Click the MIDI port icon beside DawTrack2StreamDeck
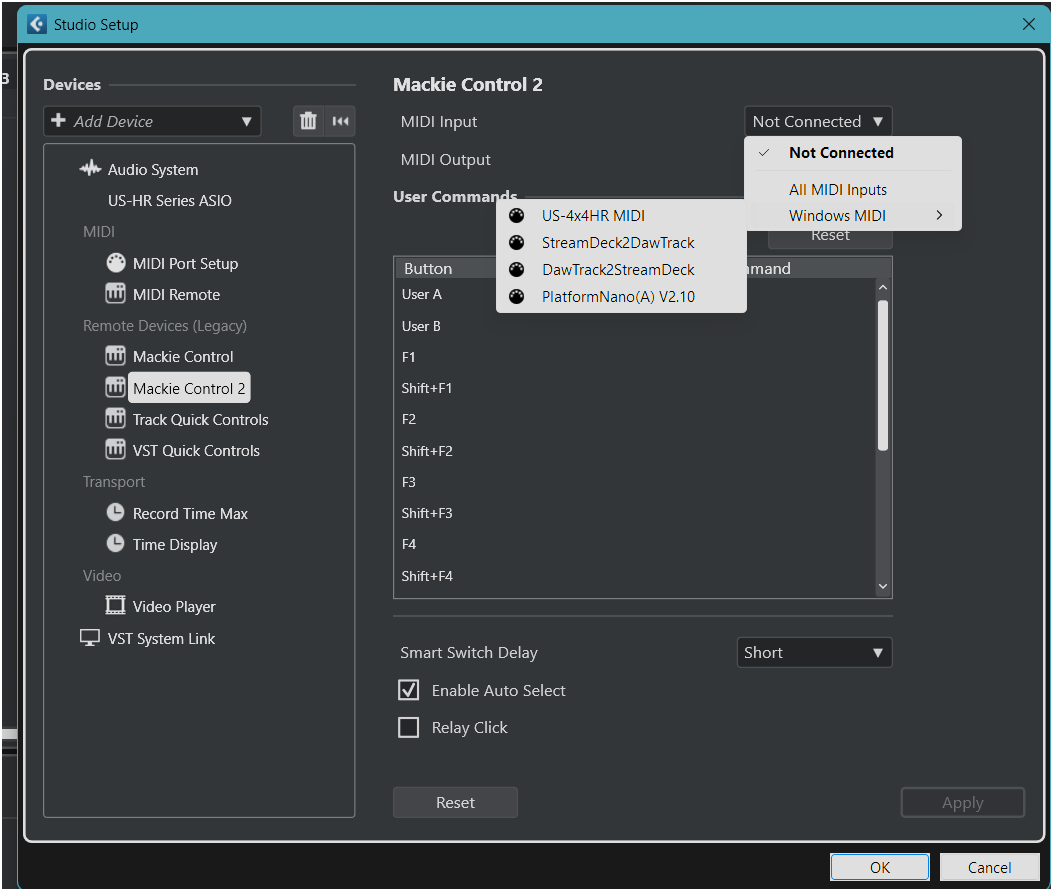The image size is (1053, 891). (x=516, y=269)
